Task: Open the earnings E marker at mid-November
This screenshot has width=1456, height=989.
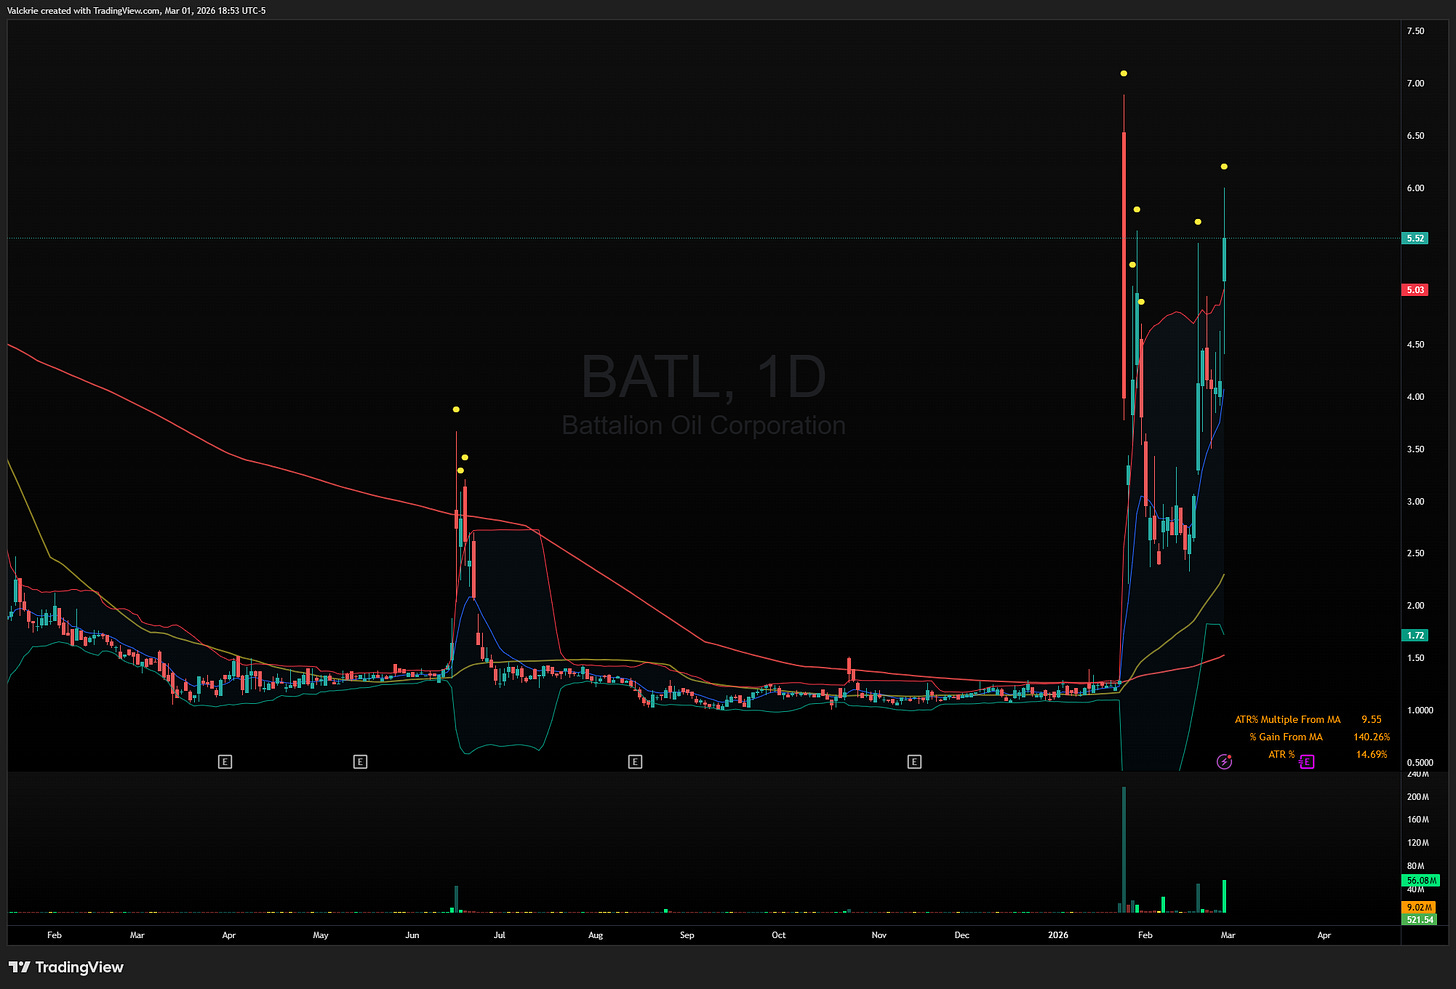Action: (x=913, y=762)
